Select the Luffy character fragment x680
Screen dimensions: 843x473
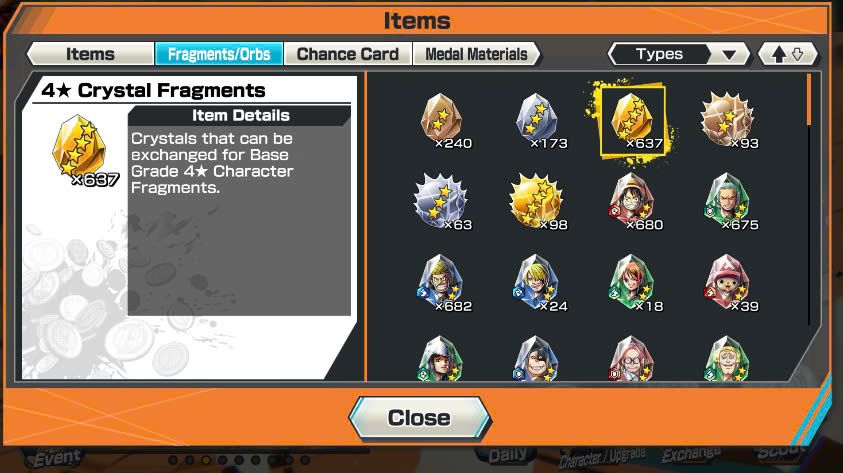click(x=632, y=201)
